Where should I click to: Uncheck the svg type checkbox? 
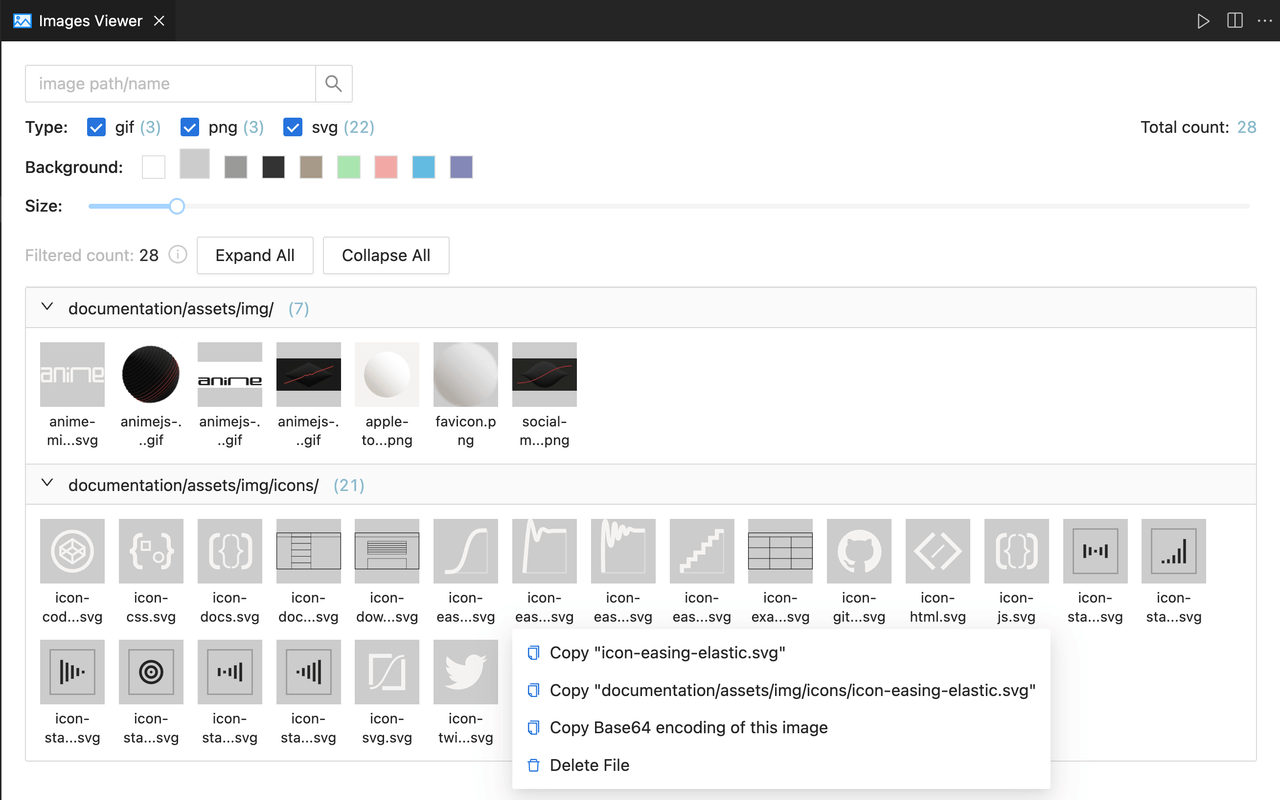click(x=293, y=127)
